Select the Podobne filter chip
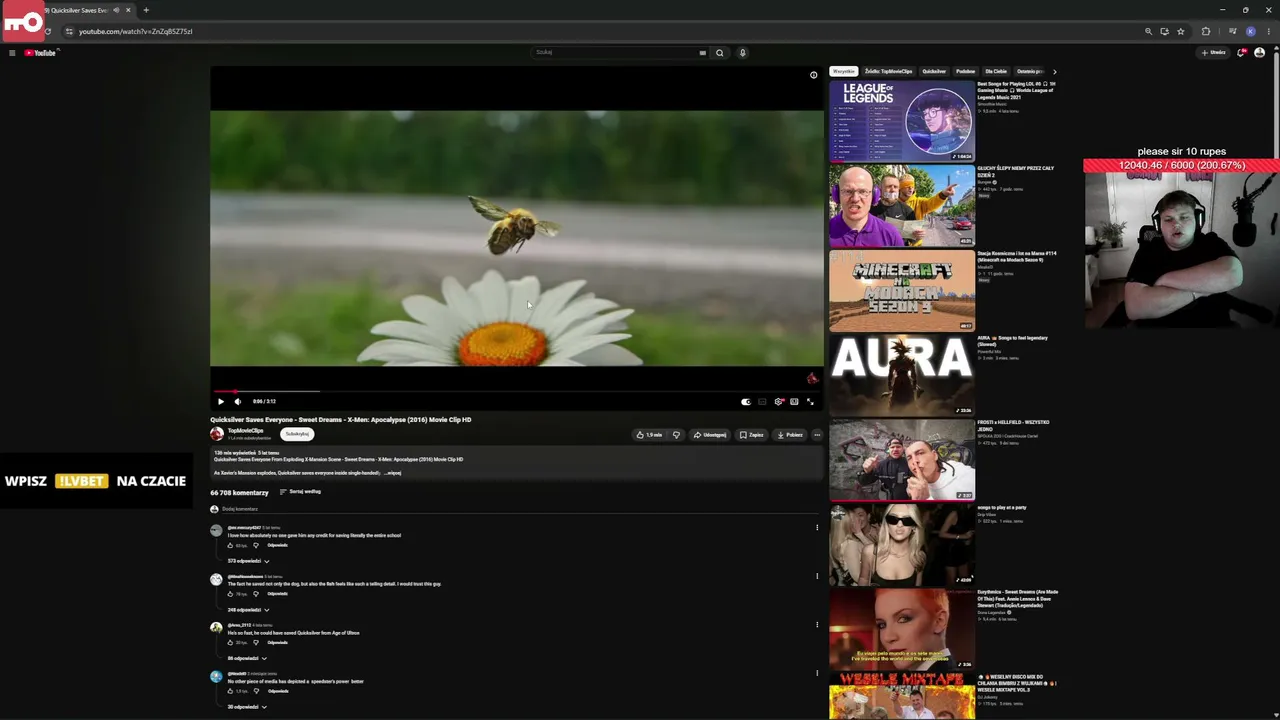Image resolution: width=1280 pixels, height=720 pixels. tap(965, 72)
